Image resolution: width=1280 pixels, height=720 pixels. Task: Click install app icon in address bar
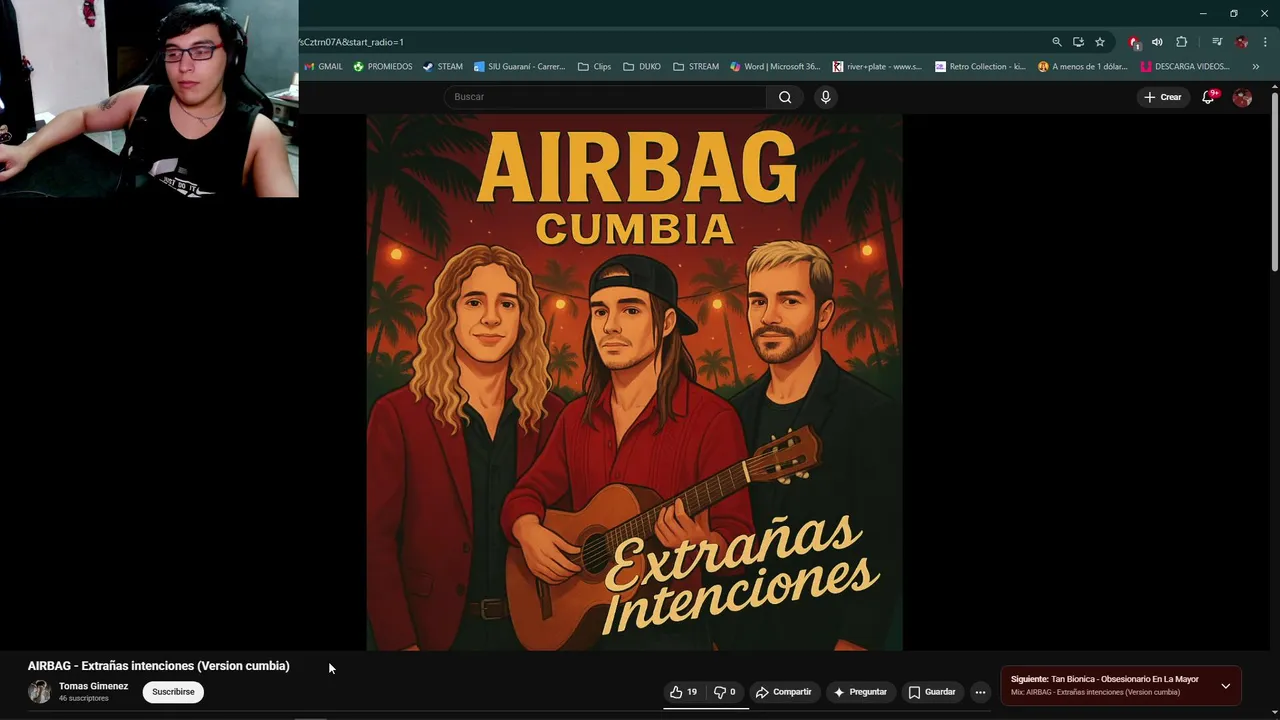[1078, 42]
